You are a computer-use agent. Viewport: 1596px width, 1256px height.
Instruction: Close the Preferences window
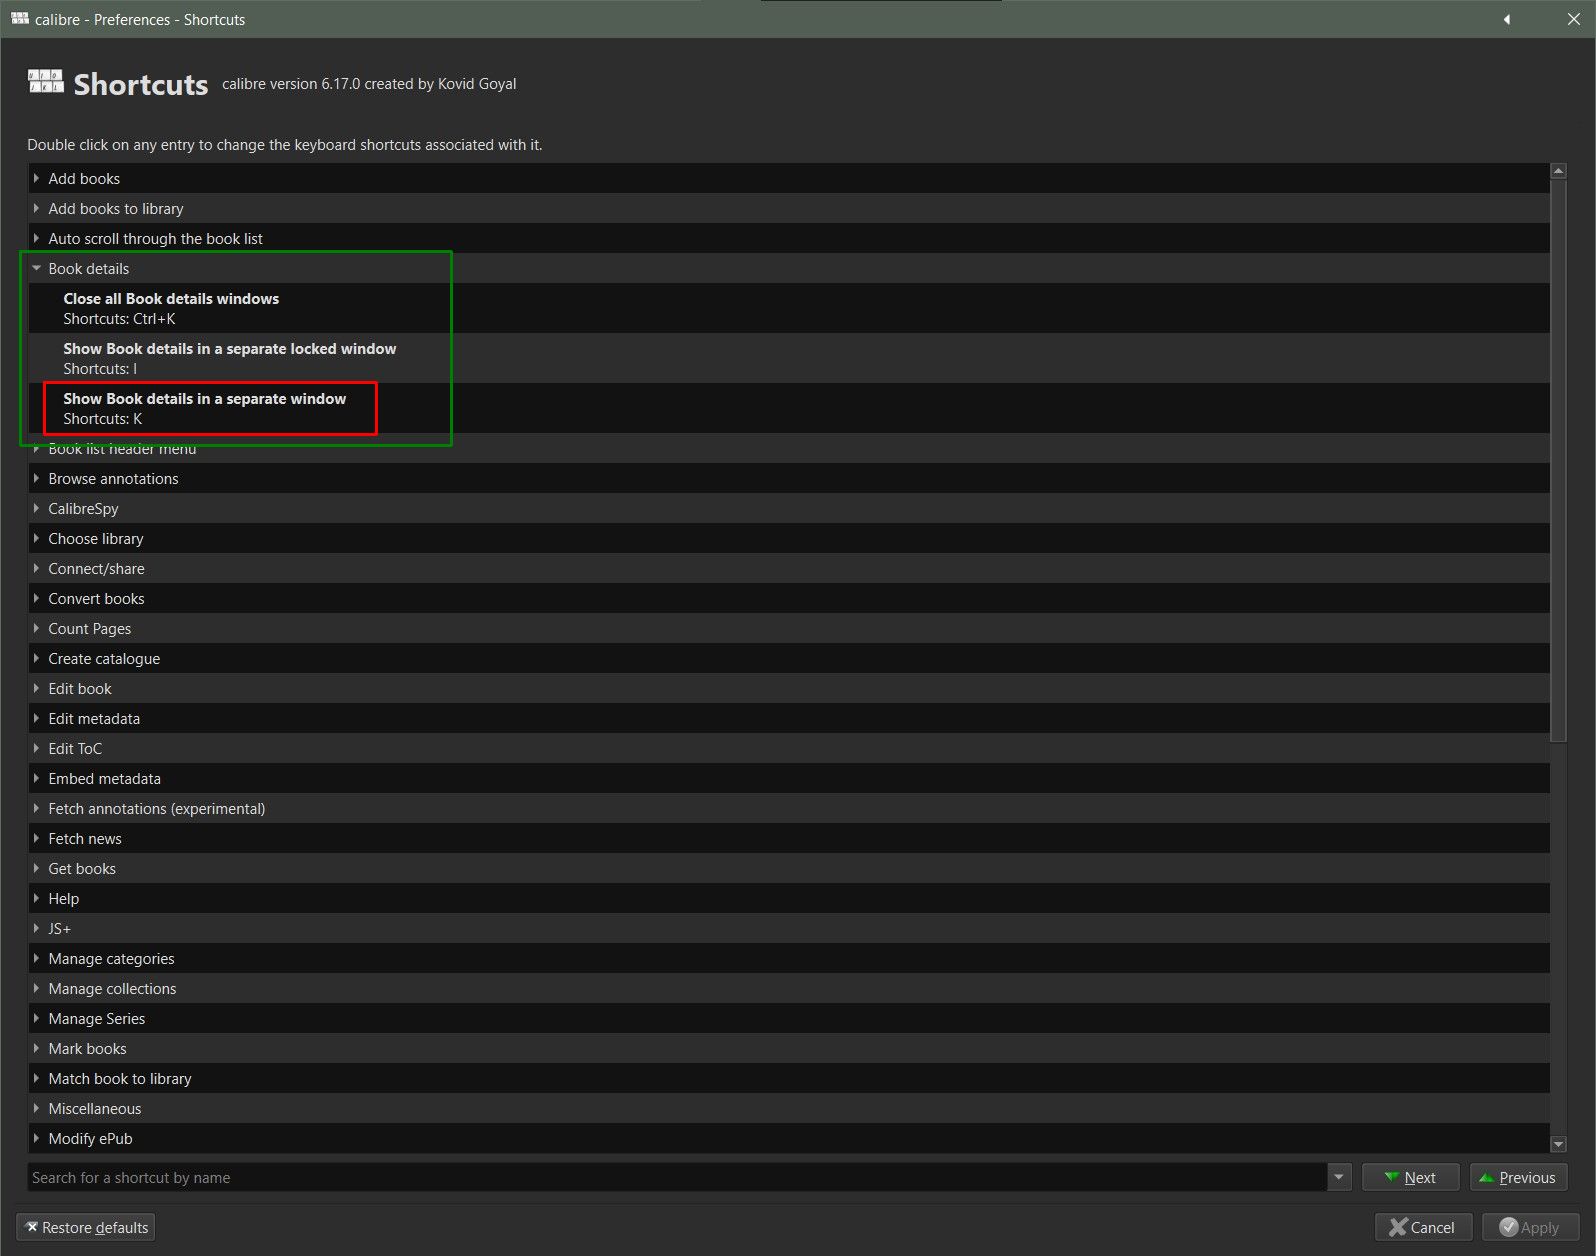[1573, 19]
